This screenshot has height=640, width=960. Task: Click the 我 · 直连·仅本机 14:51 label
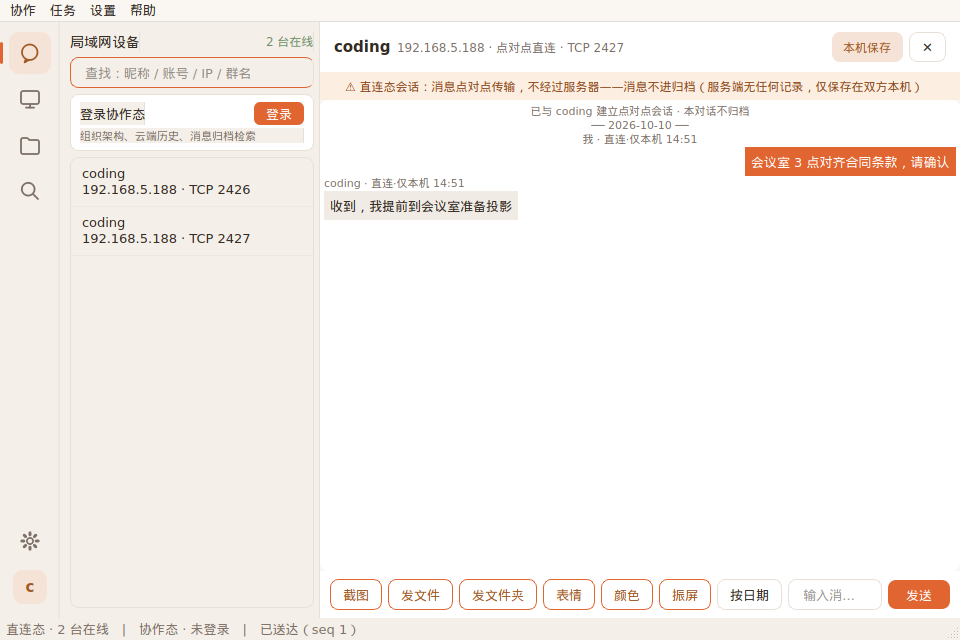(x=640, y=139)
